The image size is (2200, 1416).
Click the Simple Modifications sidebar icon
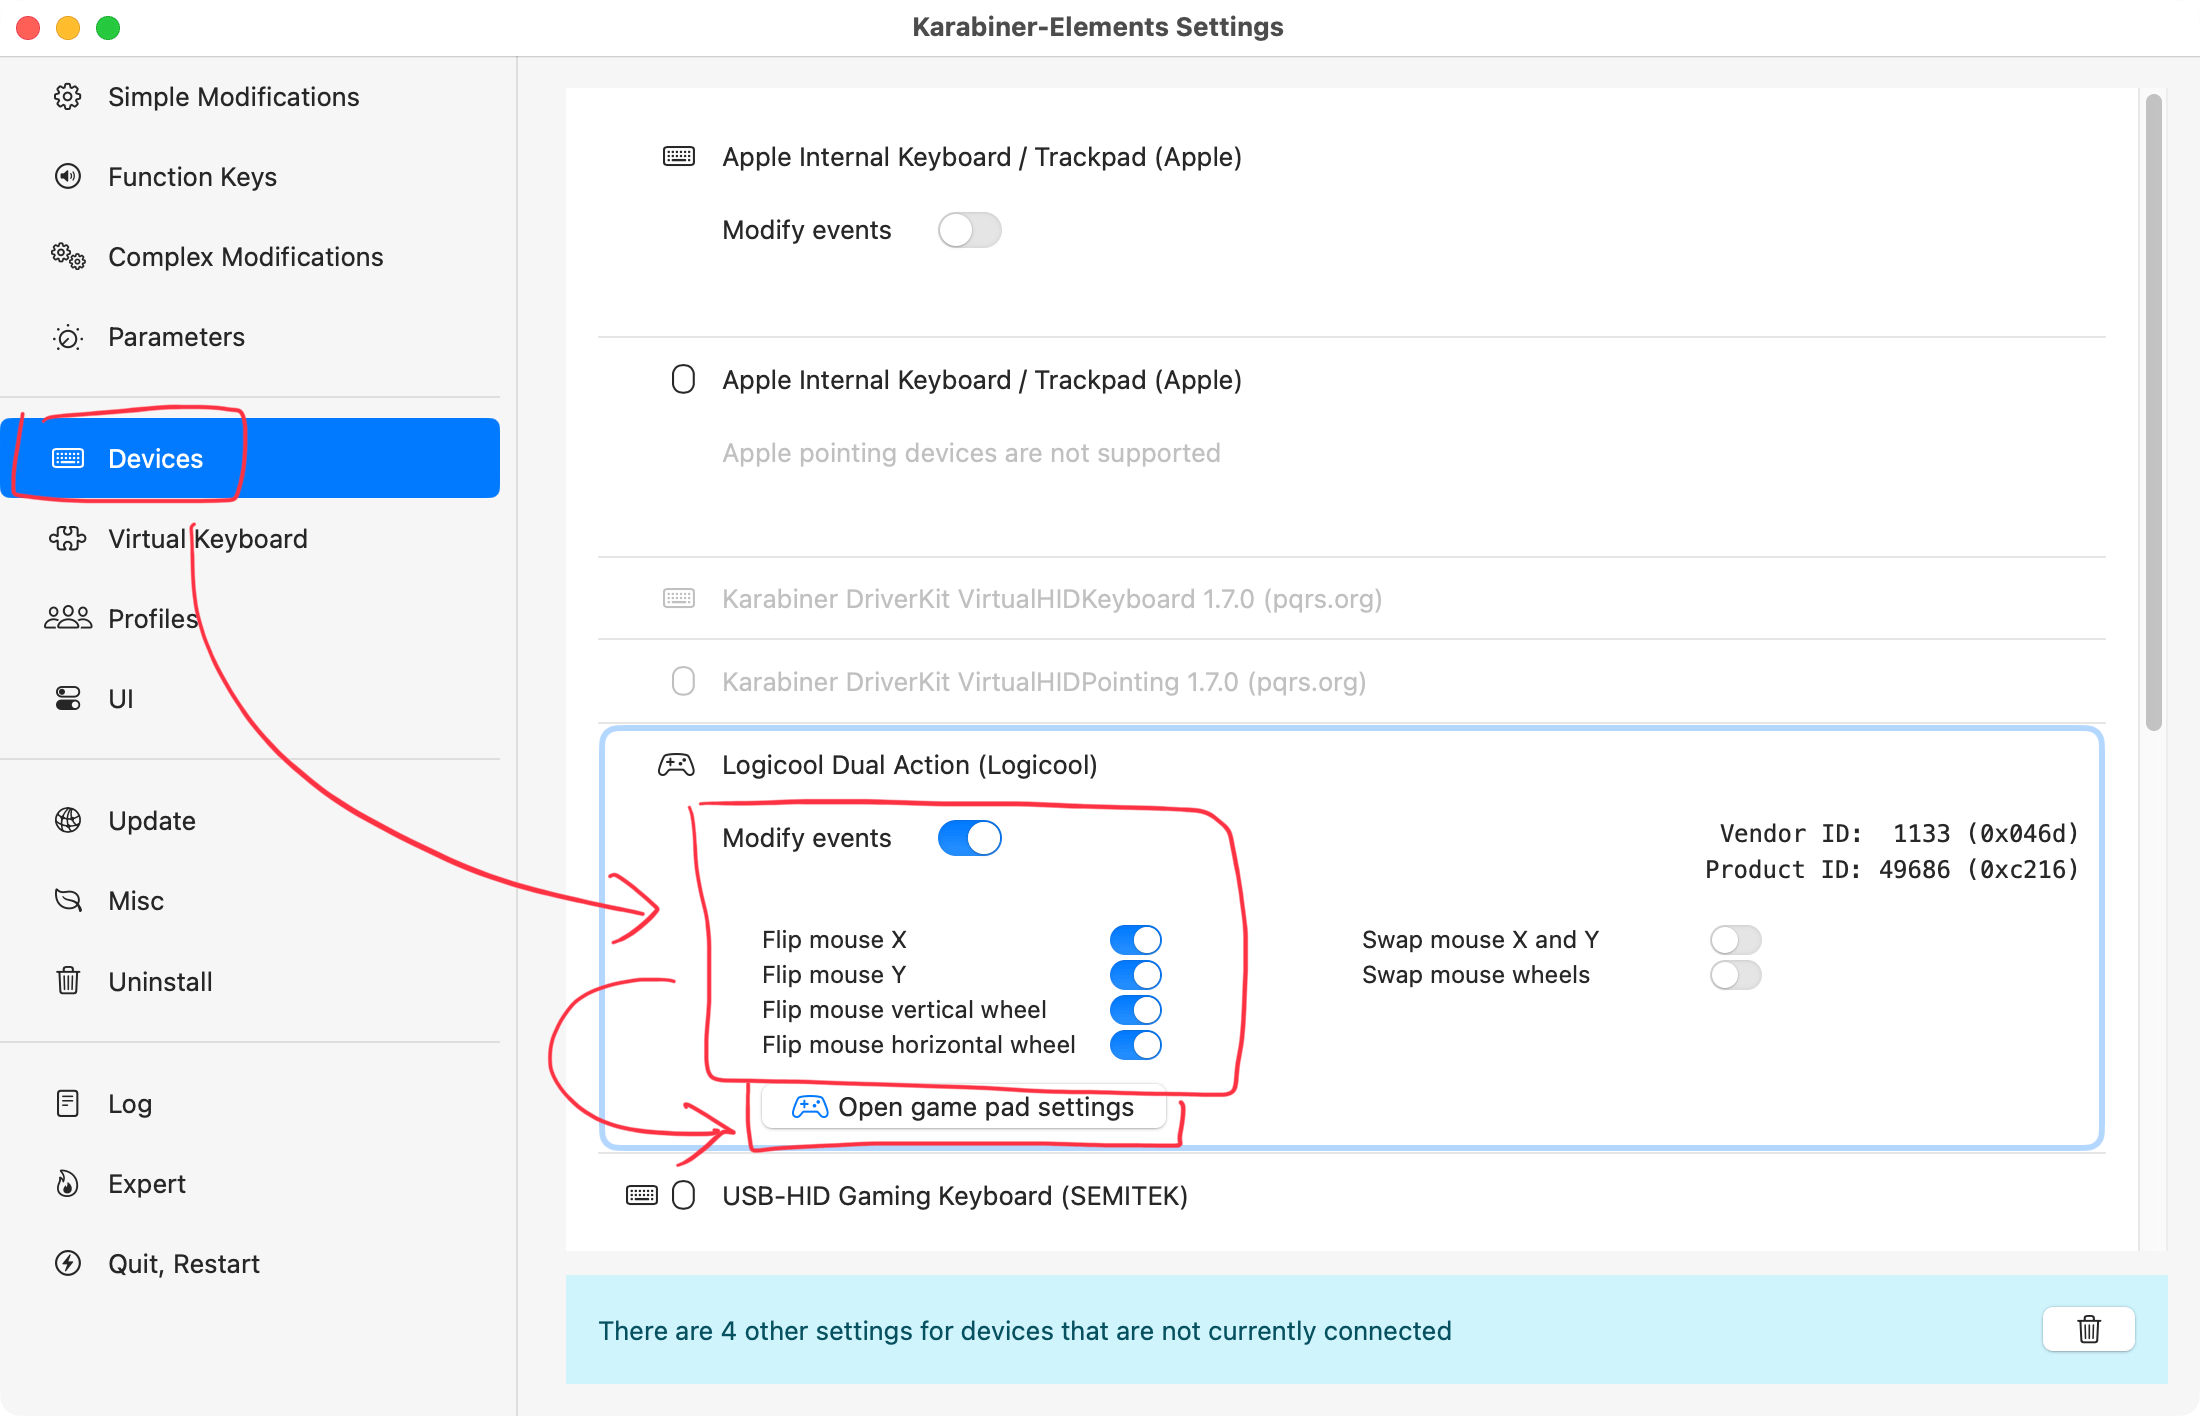click(69, 96)
